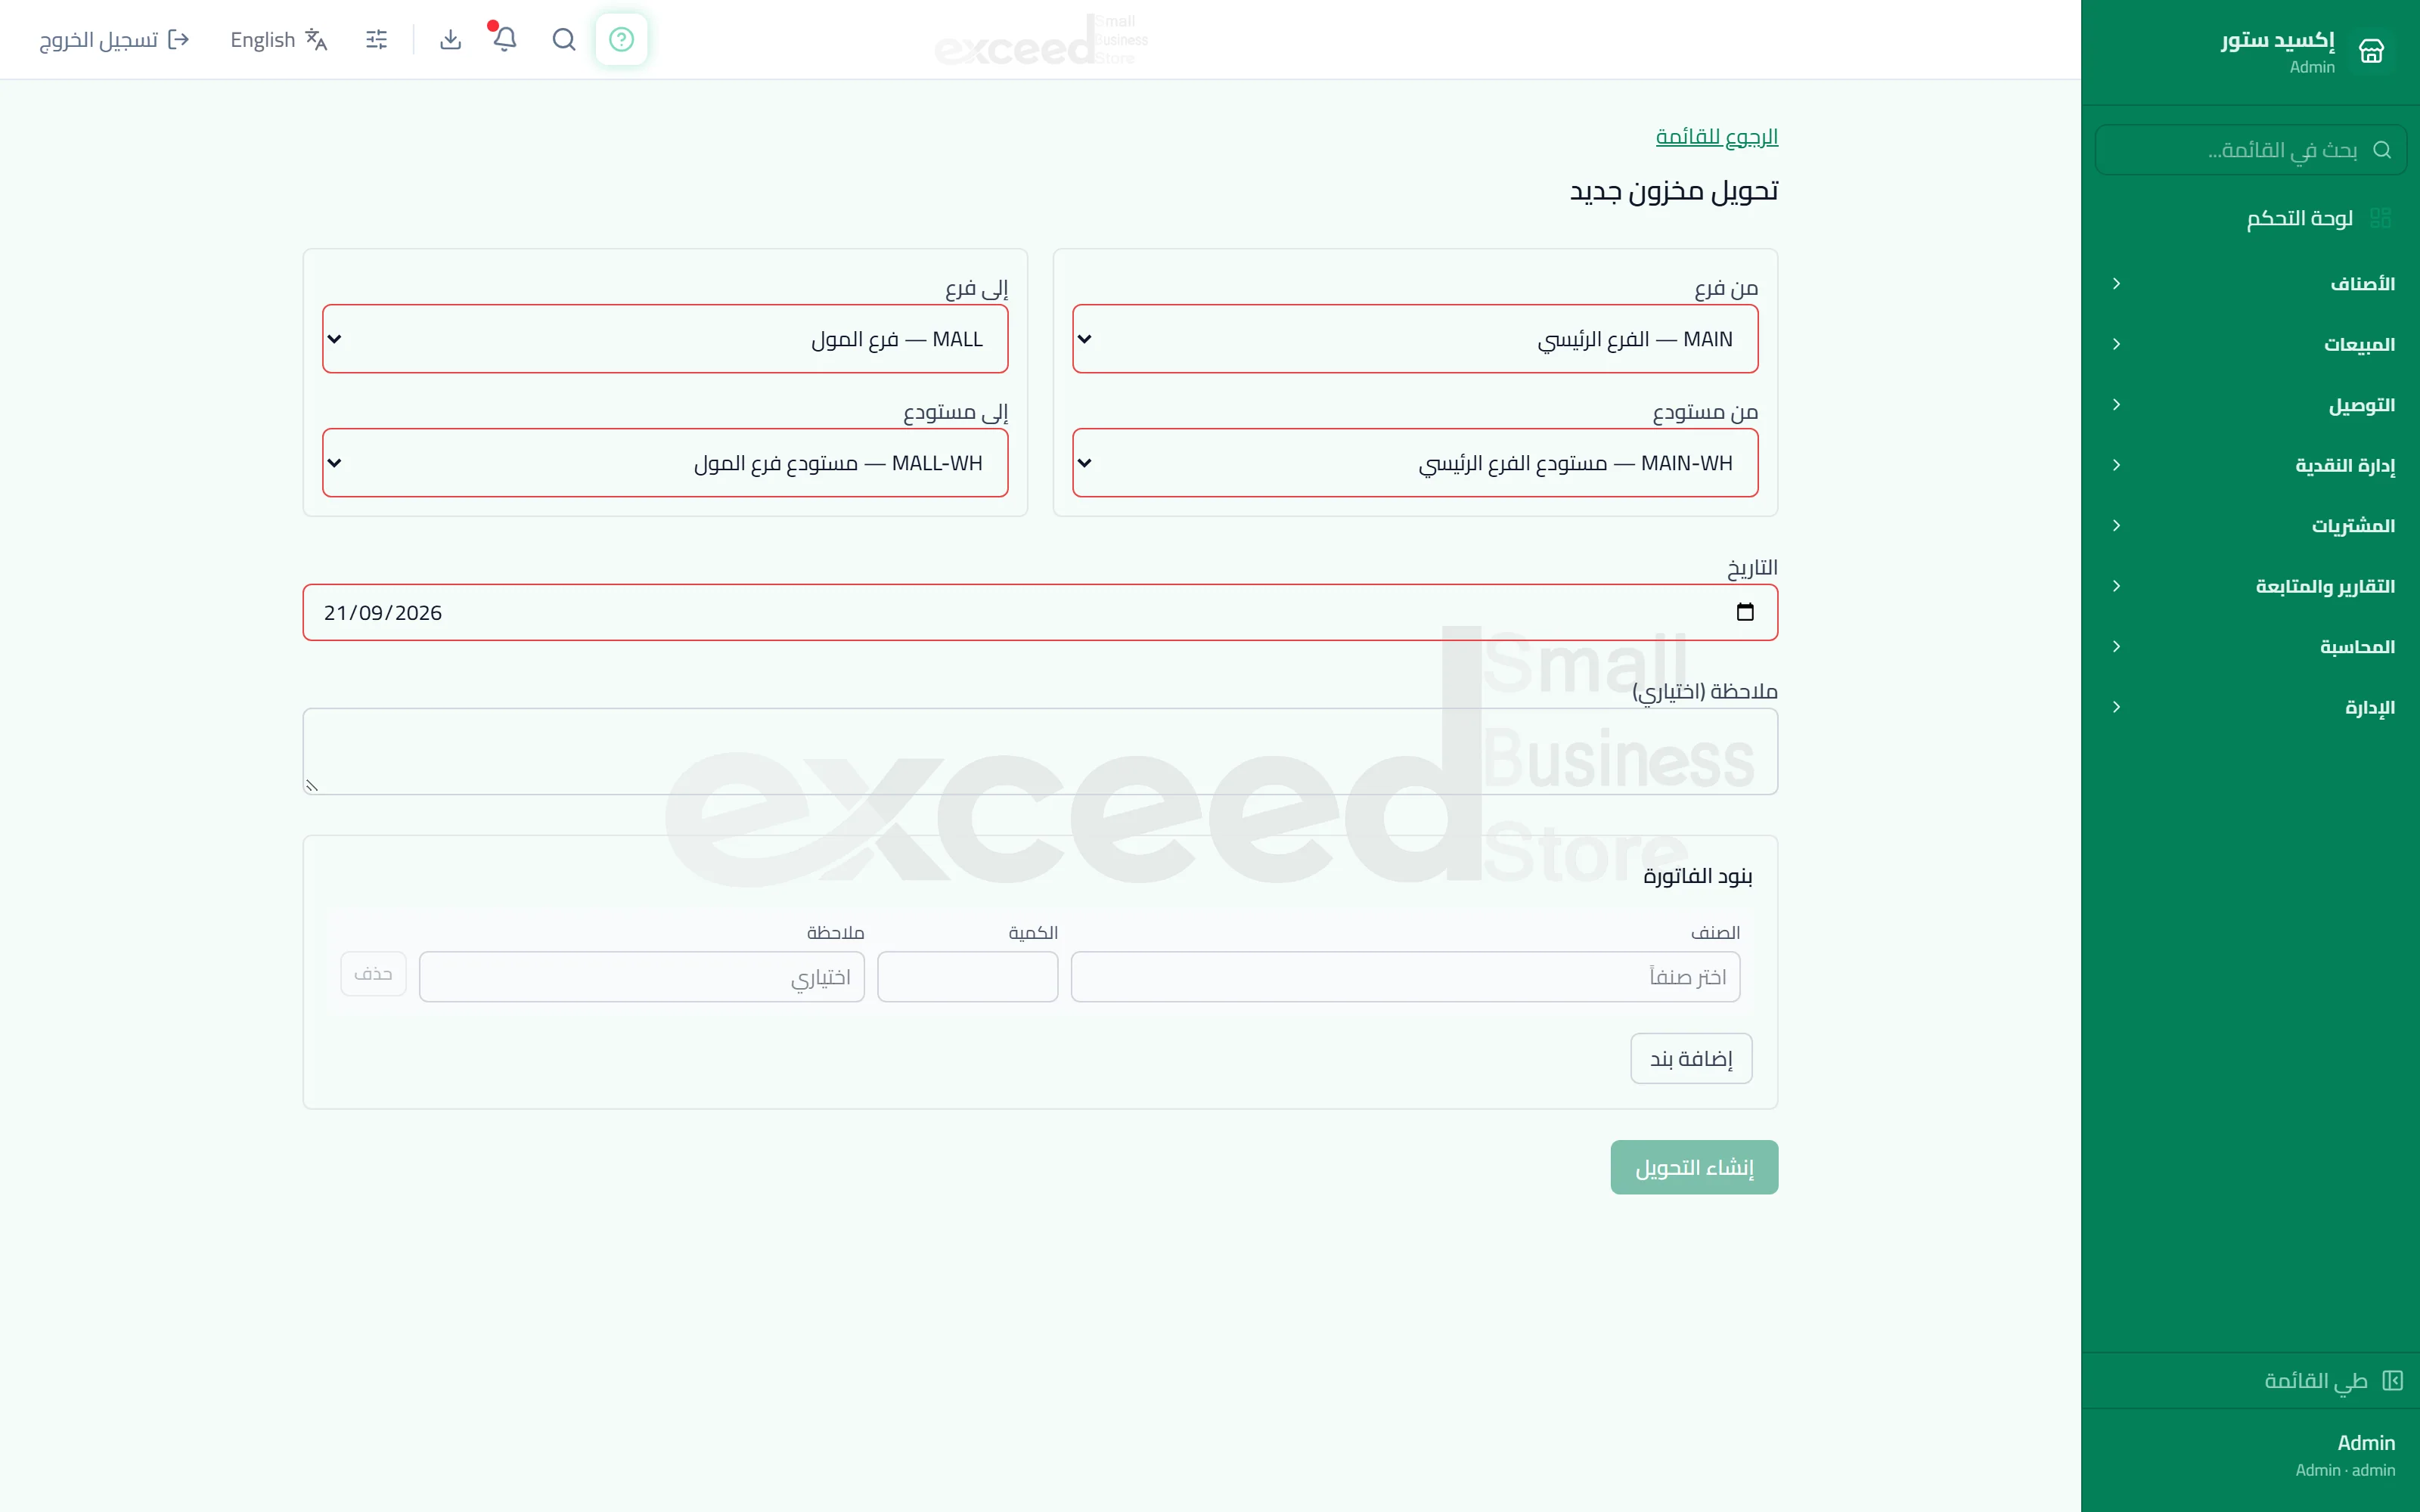
Task: Open the إلى مستودع warehouse dropdown
Action: [x=665, y=463]
